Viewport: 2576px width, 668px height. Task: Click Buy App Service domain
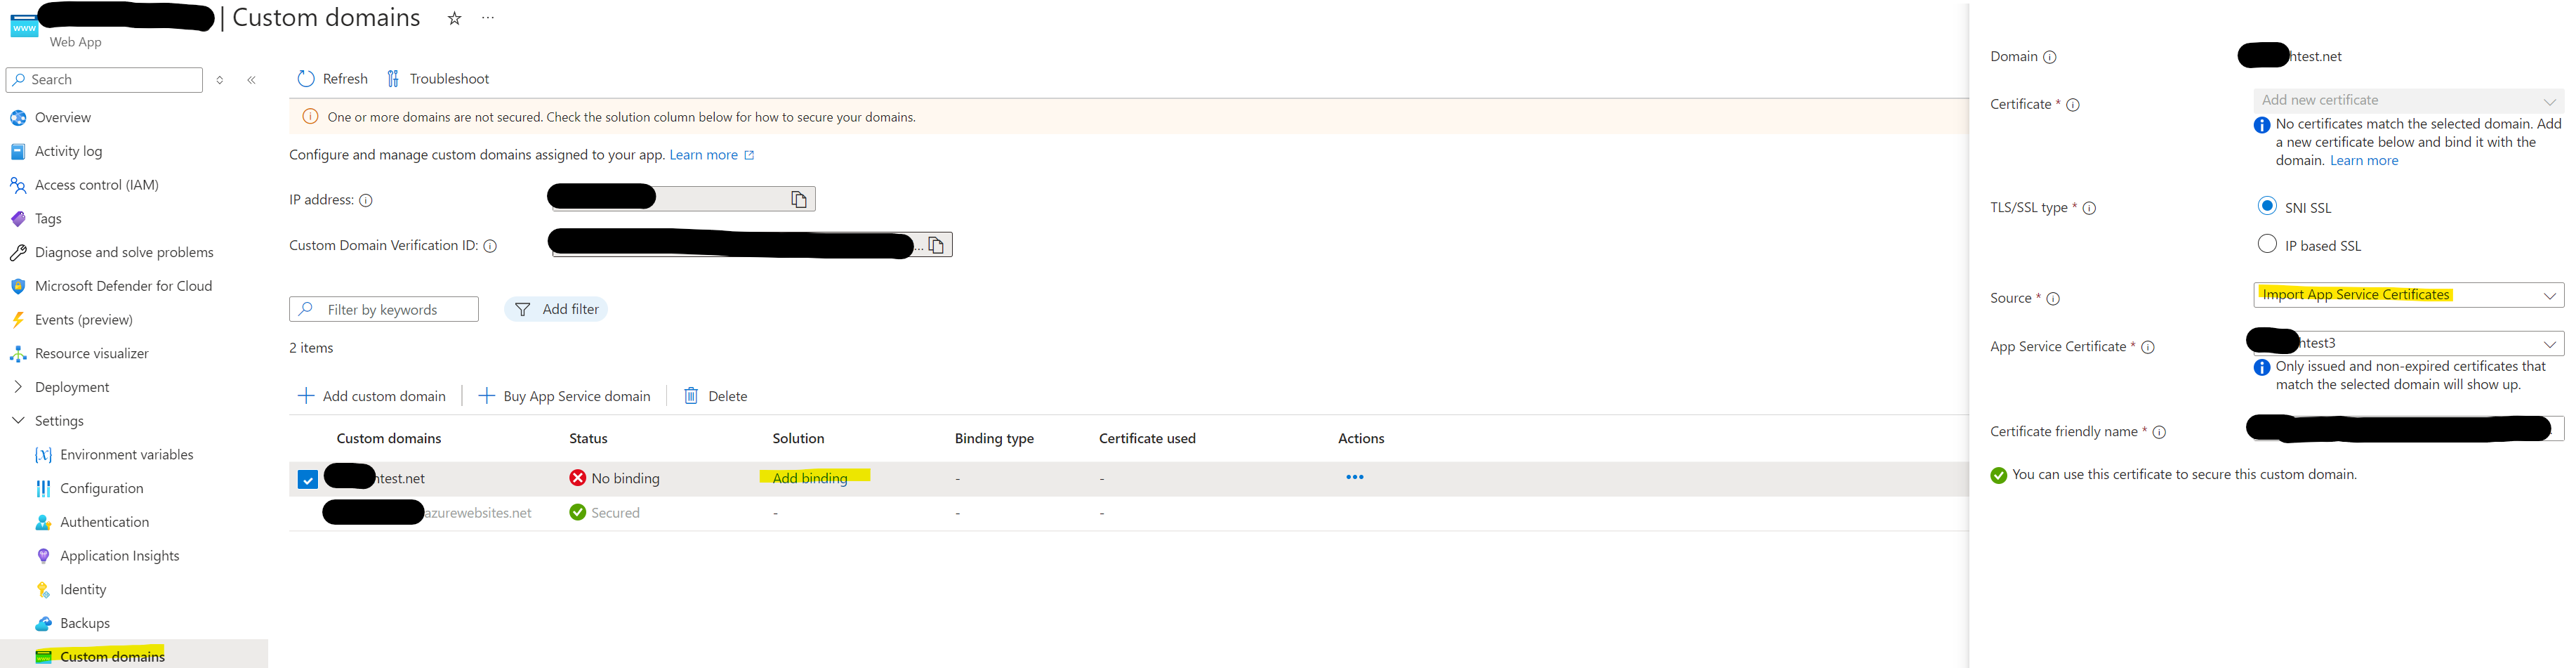coord(565,396)
